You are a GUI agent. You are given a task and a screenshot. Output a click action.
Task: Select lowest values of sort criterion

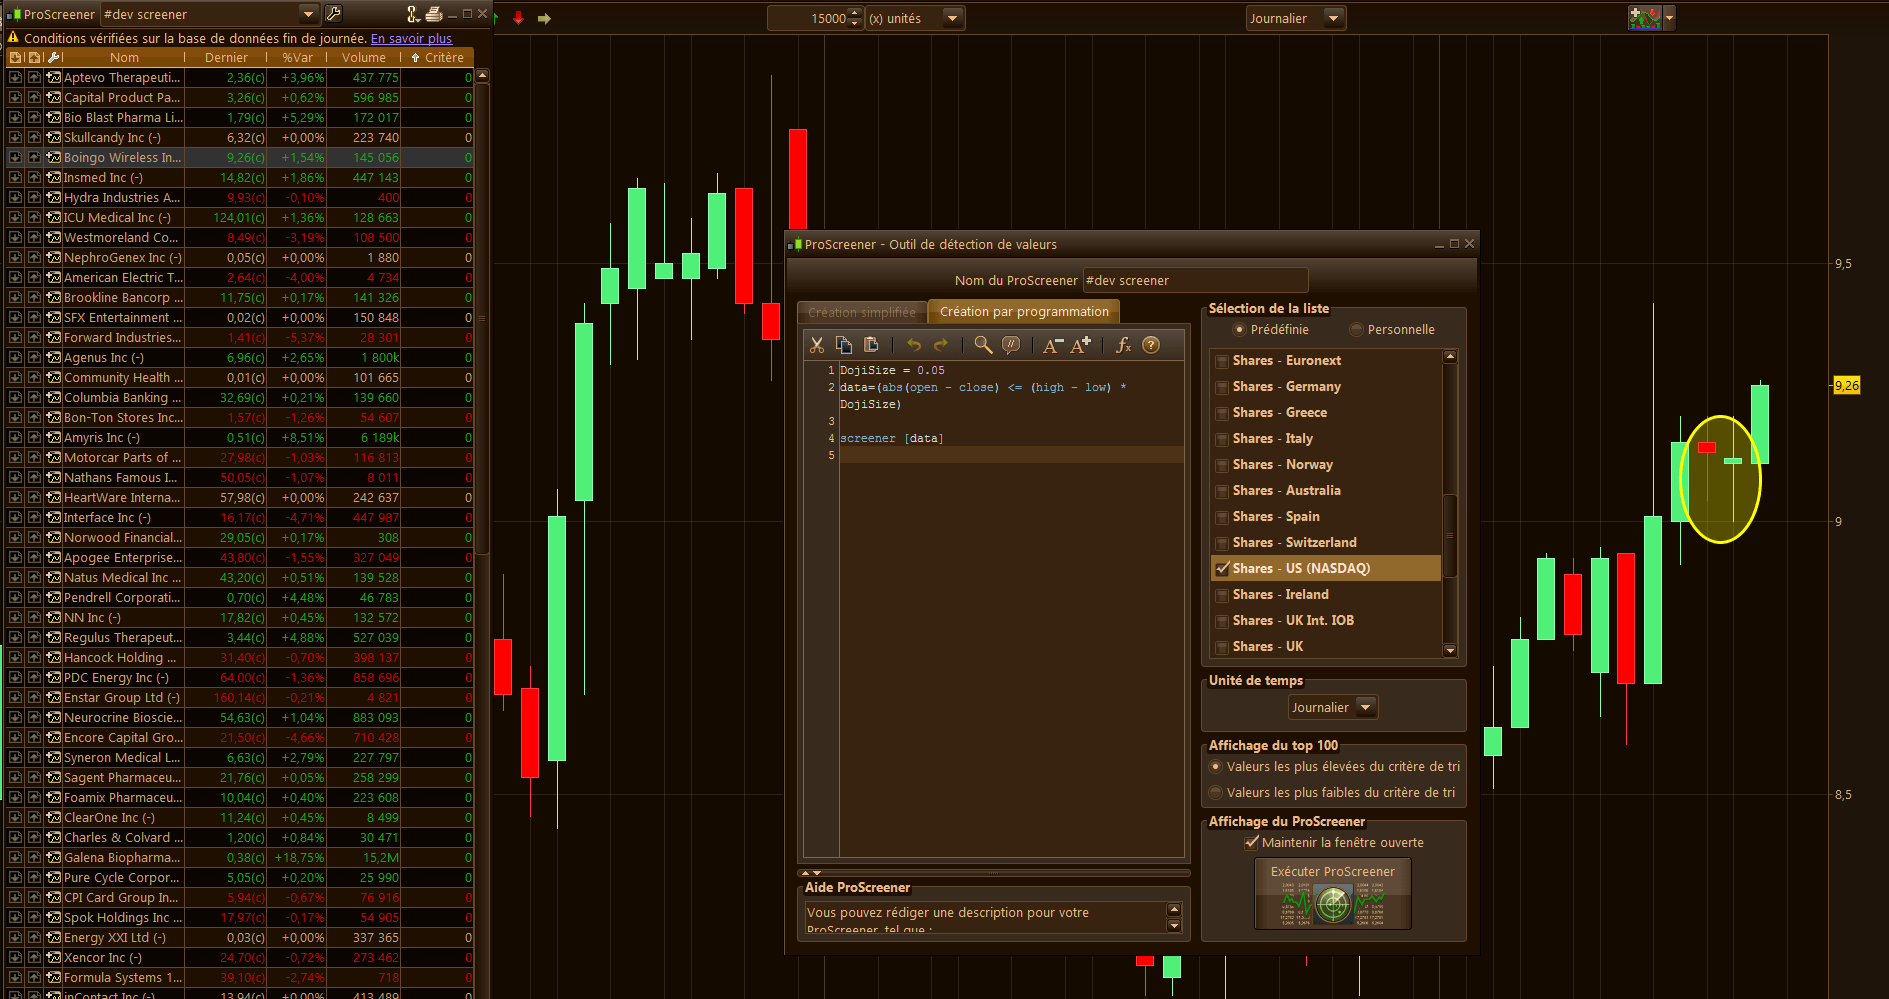1216,792
